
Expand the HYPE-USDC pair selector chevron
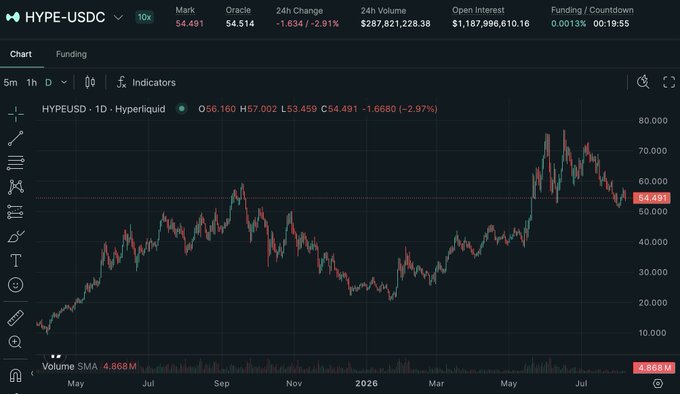pos(118,17)
